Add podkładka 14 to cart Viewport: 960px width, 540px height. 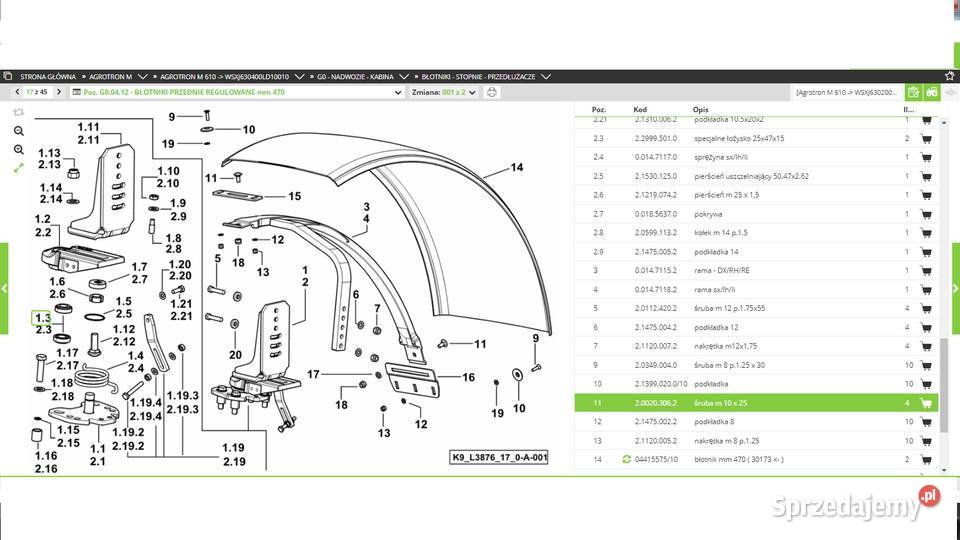(926, 252)
